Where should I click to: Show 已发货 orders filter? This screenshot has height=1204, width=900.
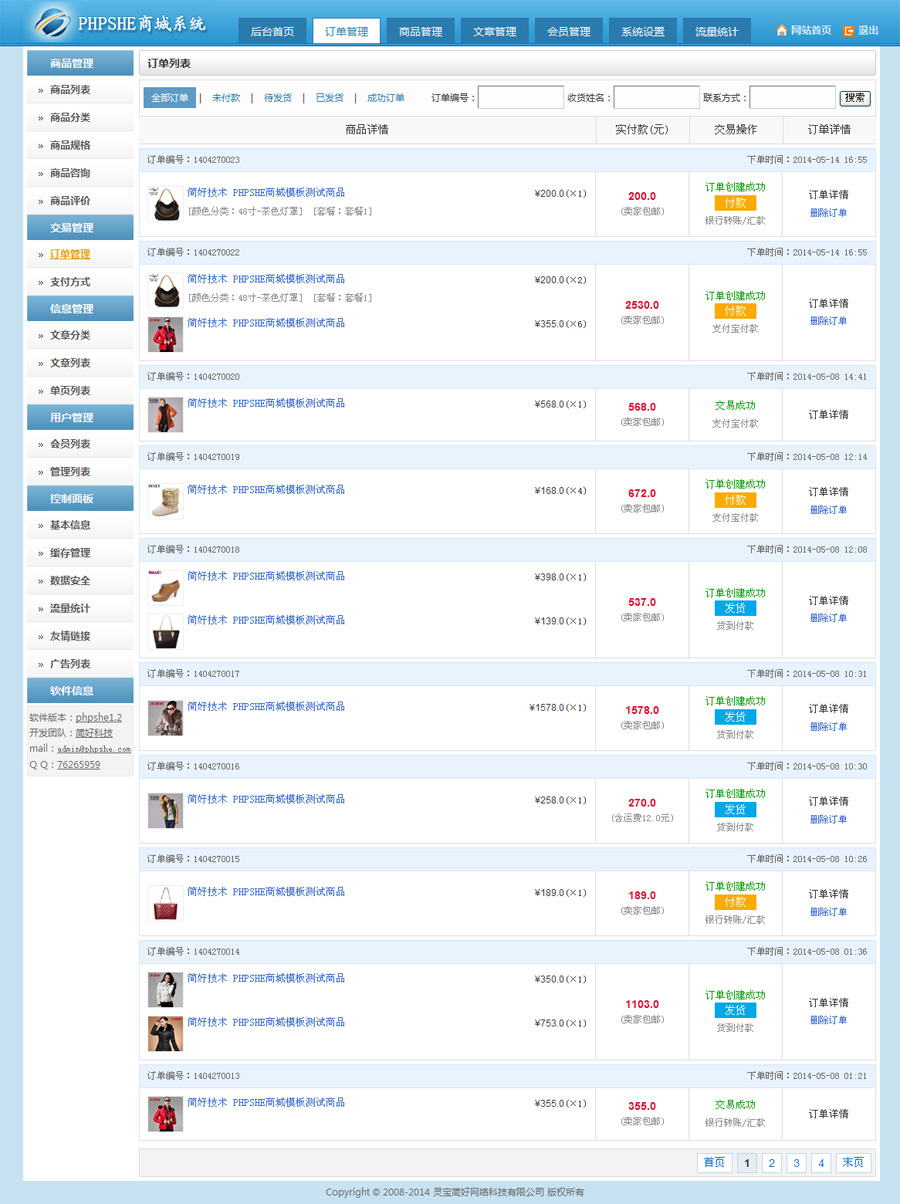(329, 98)
